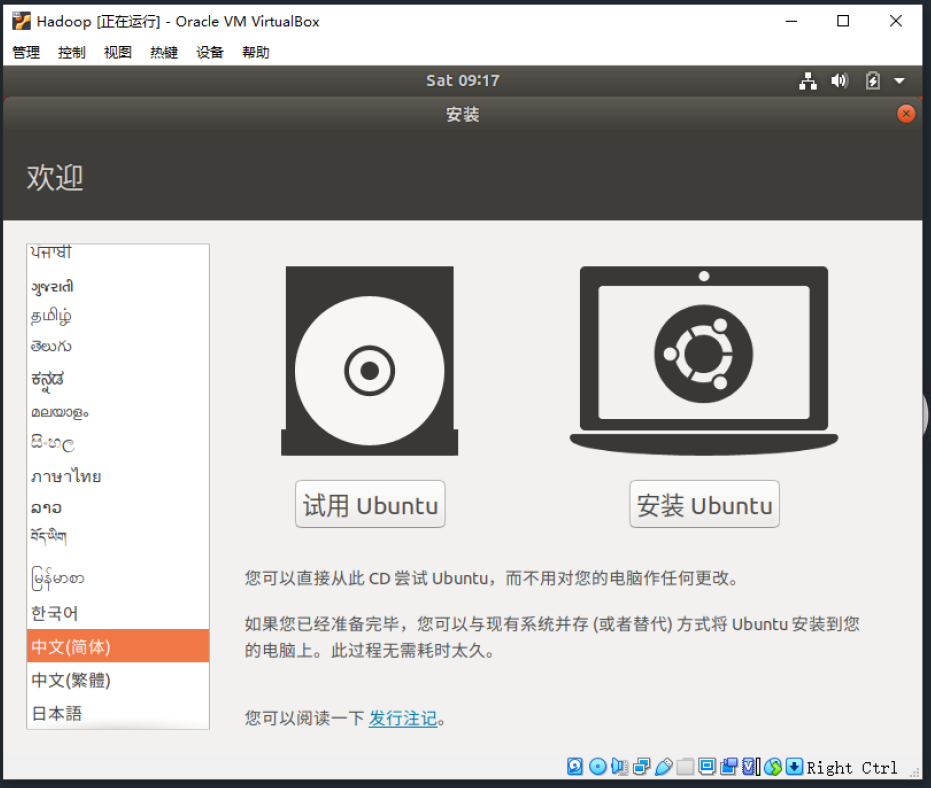Open the 管理 menu

[26, 52]
